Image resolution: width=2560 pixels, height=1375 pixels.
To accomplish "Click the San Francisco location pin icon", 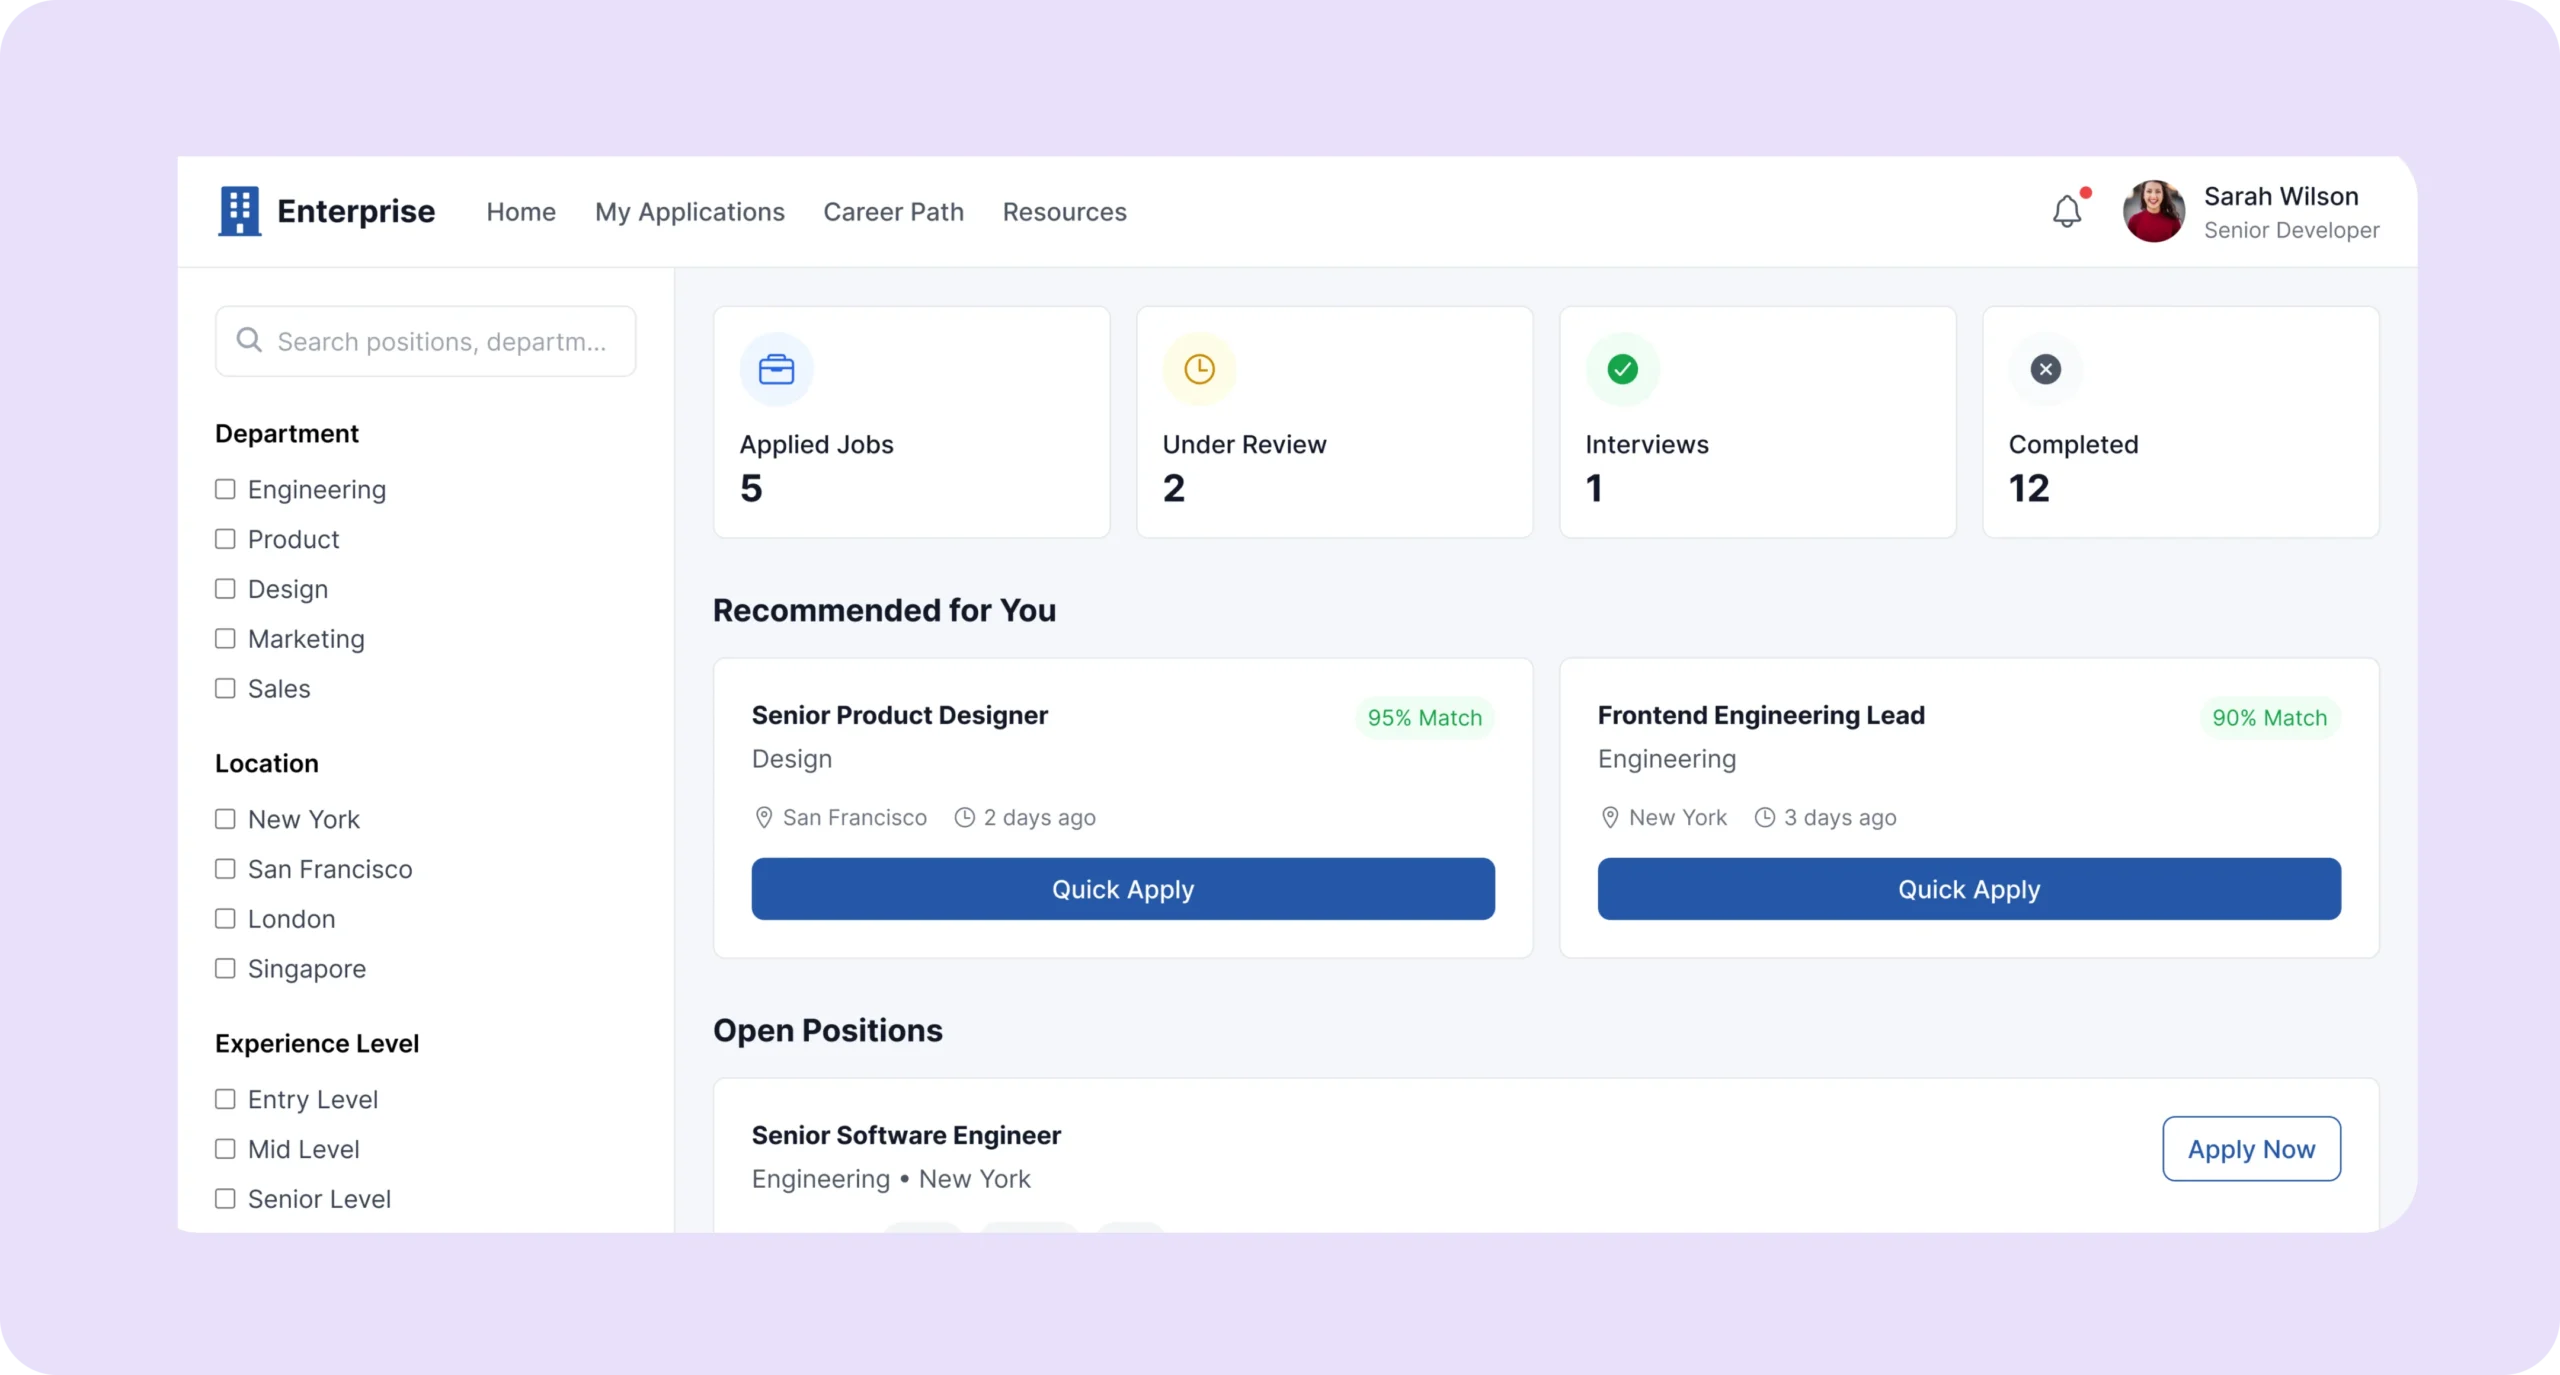I will click(x=764, y=818).
